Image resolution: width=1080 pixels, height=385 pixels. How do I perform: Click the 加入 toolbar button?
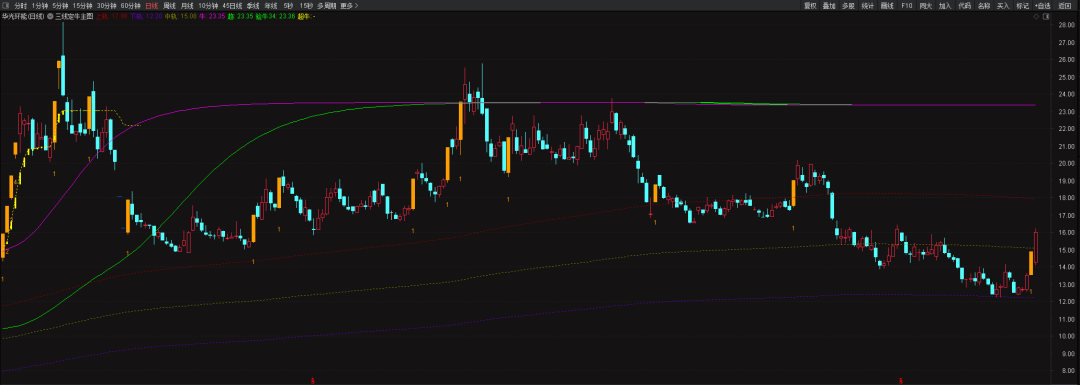tap(945, 6)
